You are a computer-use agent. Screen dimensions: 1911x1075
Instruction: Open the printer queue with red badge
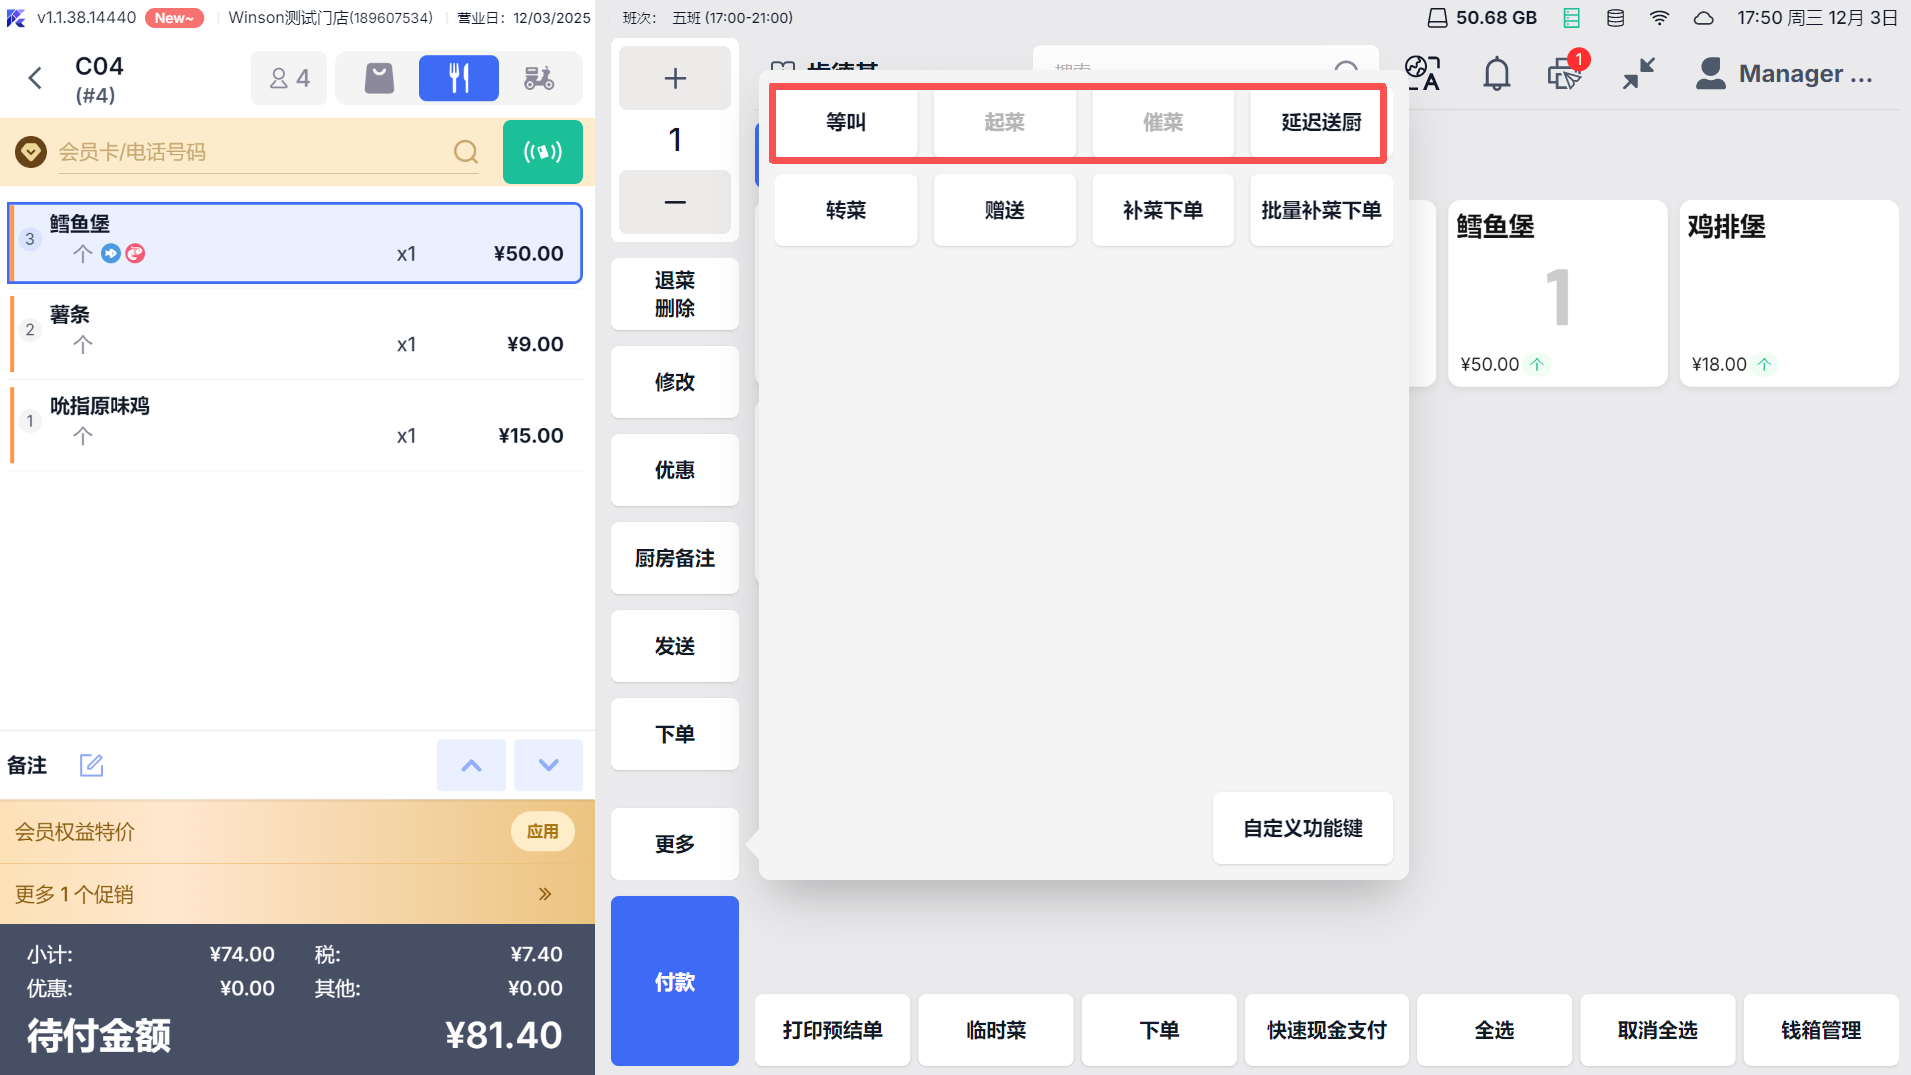[x=1565, y=74]
